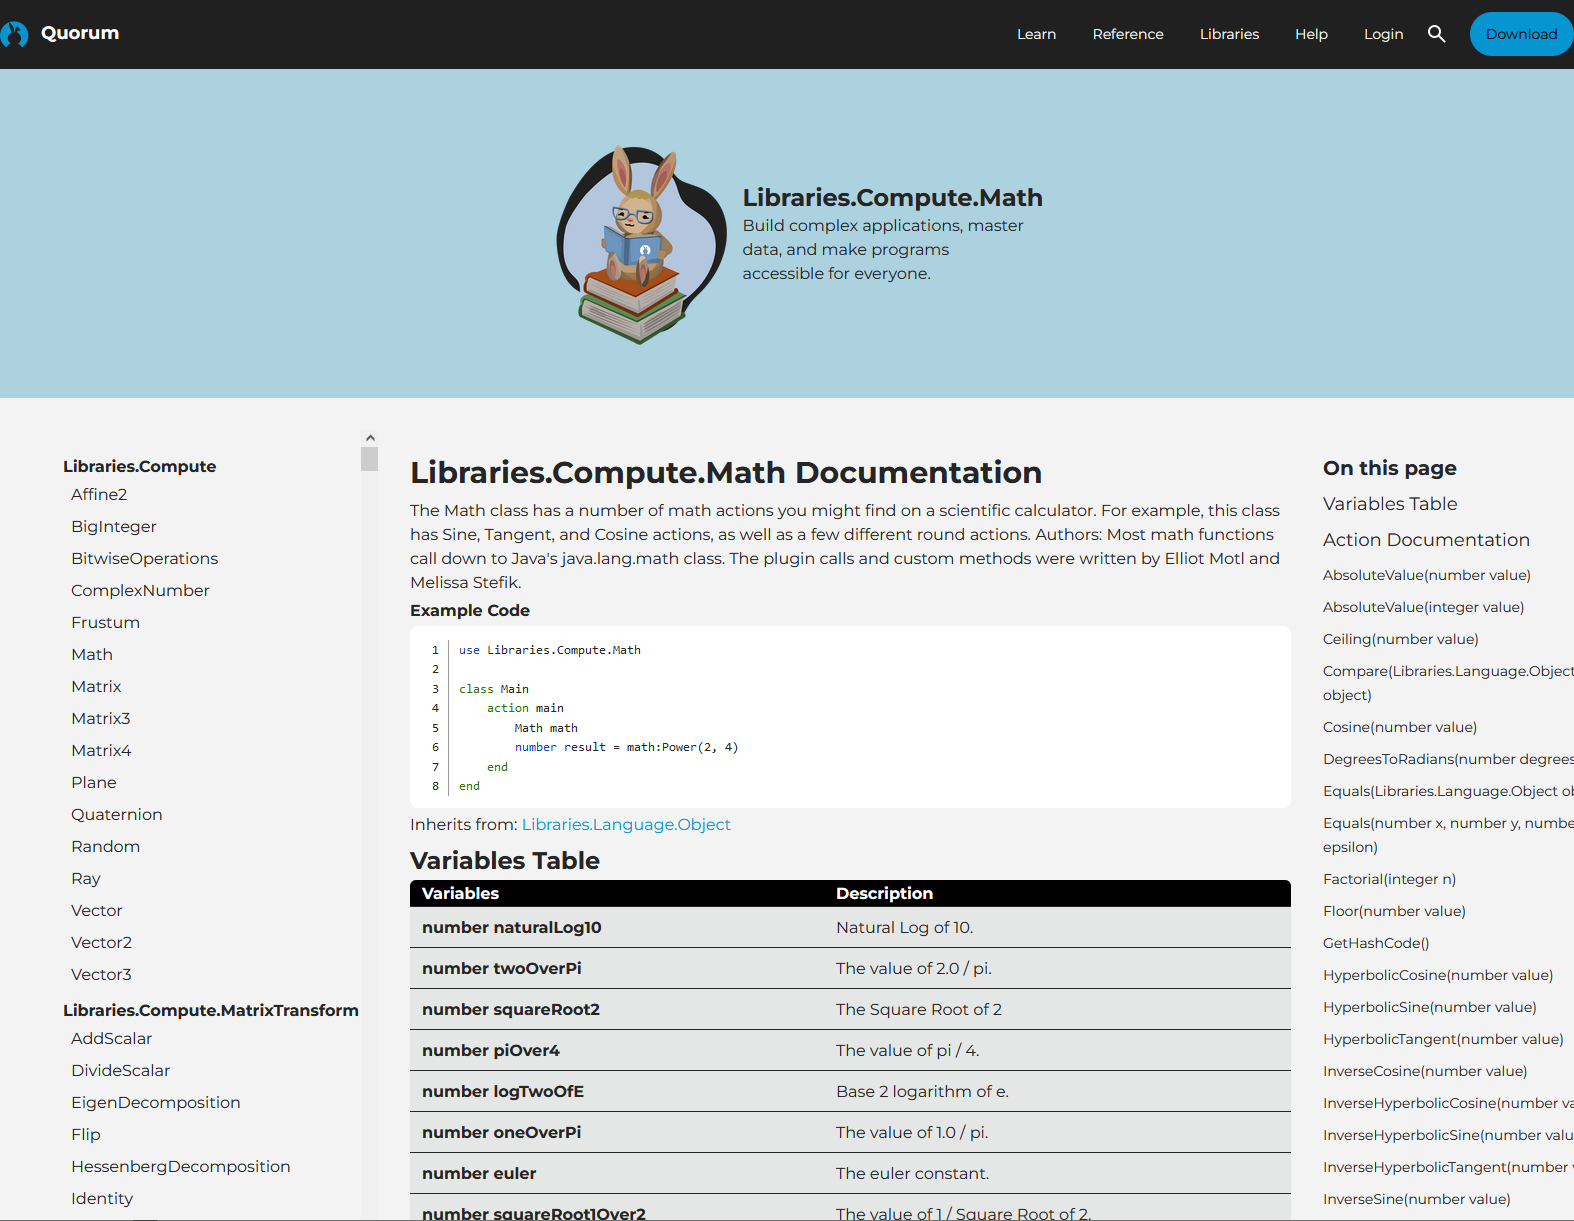Open ComplexNumber in the sidebar
Viewport: 1574px width, 1221px height.
[140, 590]
